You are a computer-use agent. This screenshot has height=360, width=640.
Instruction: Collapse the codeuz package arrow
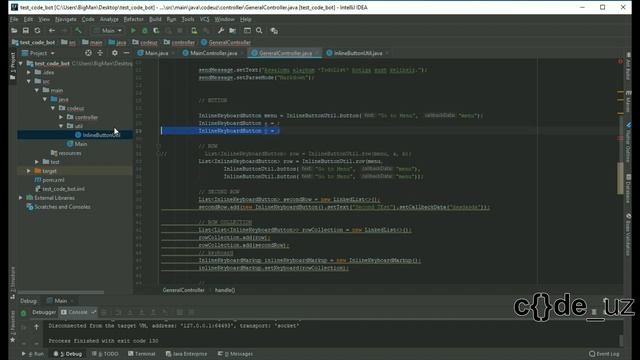[53, 109]
